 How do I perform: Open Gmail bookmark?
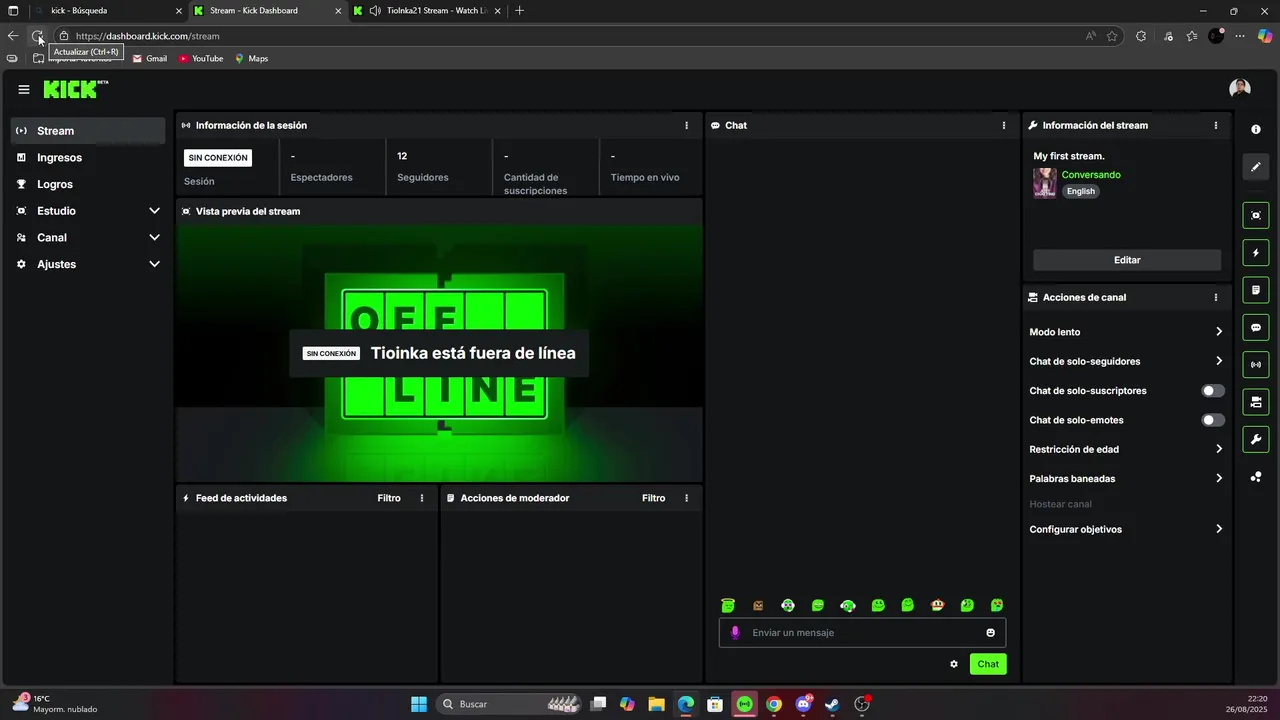click(x=150, y=59)
